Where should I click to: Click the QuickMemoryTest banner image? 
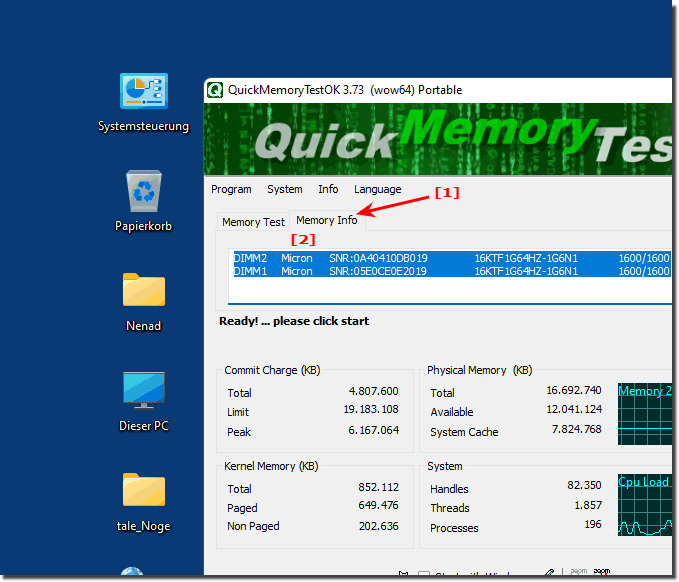(x=437, y=139)
